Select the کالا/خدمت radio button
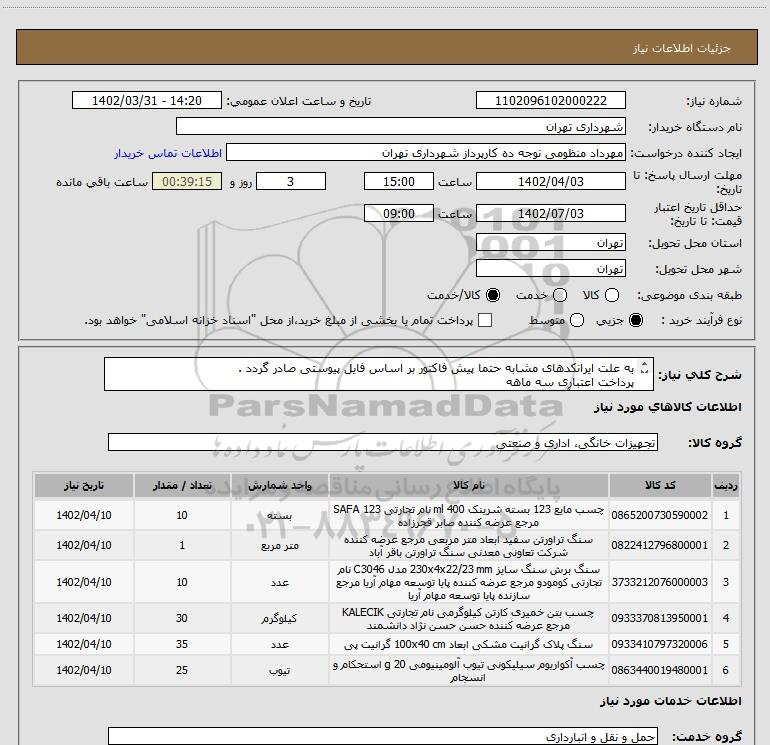Screen dimensions: 770x745 pyautogui.click(x=493, y=295)
